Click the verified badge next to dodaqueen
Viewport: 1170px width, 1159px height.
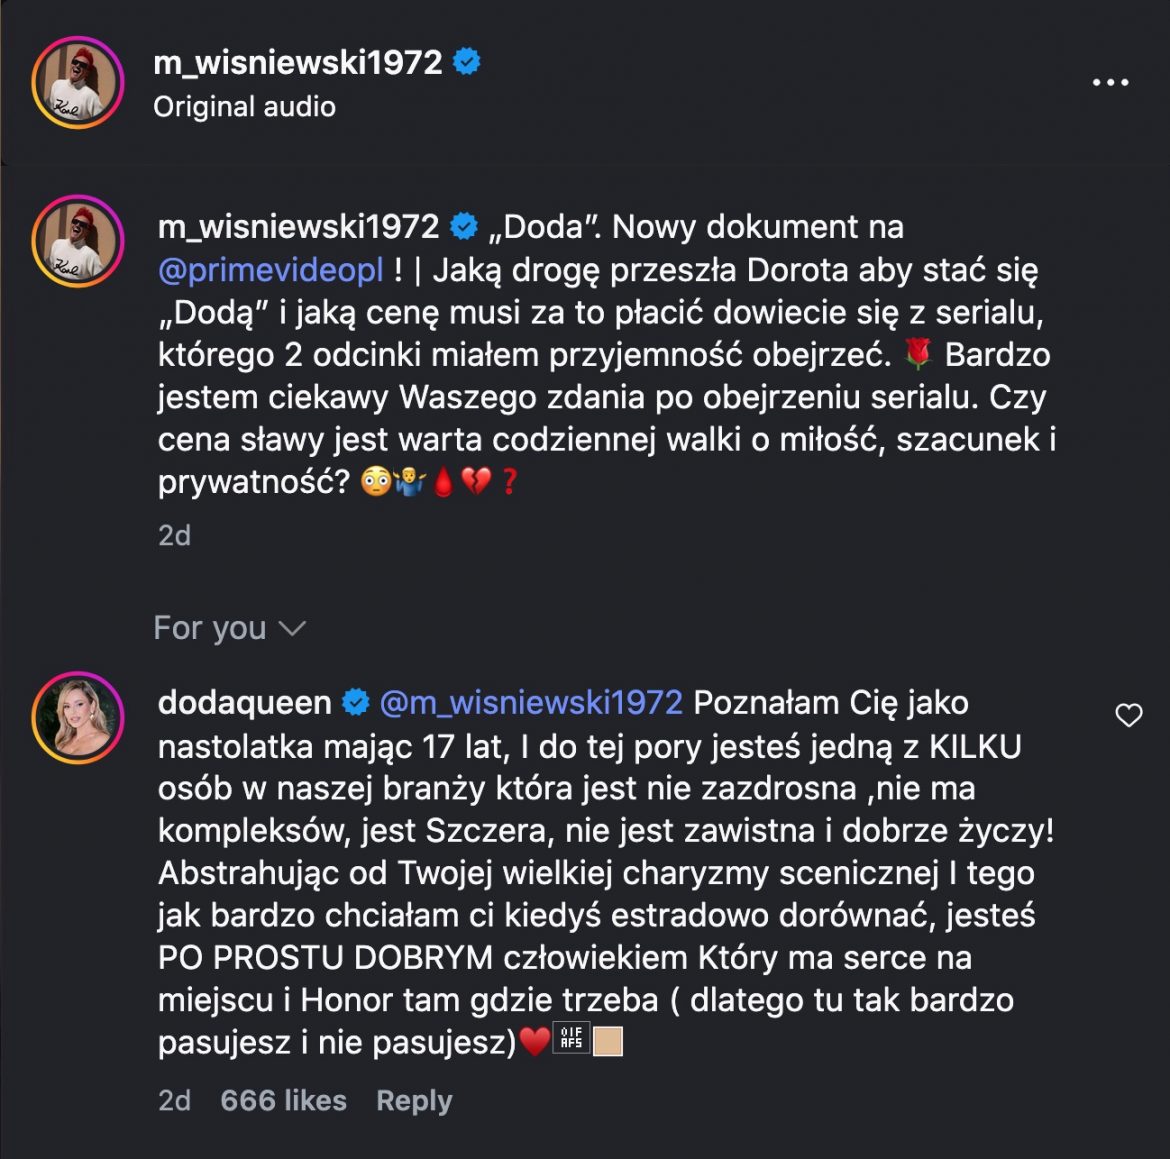coord(356,703)
